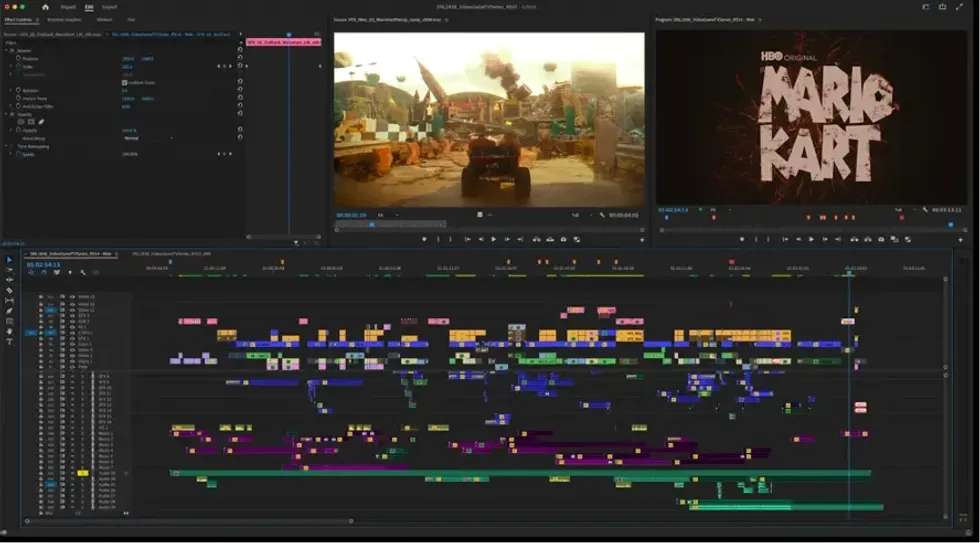Go to In point in Source monitor
Viewport: 980px width, 543px height.
click(x=468, y=239)
